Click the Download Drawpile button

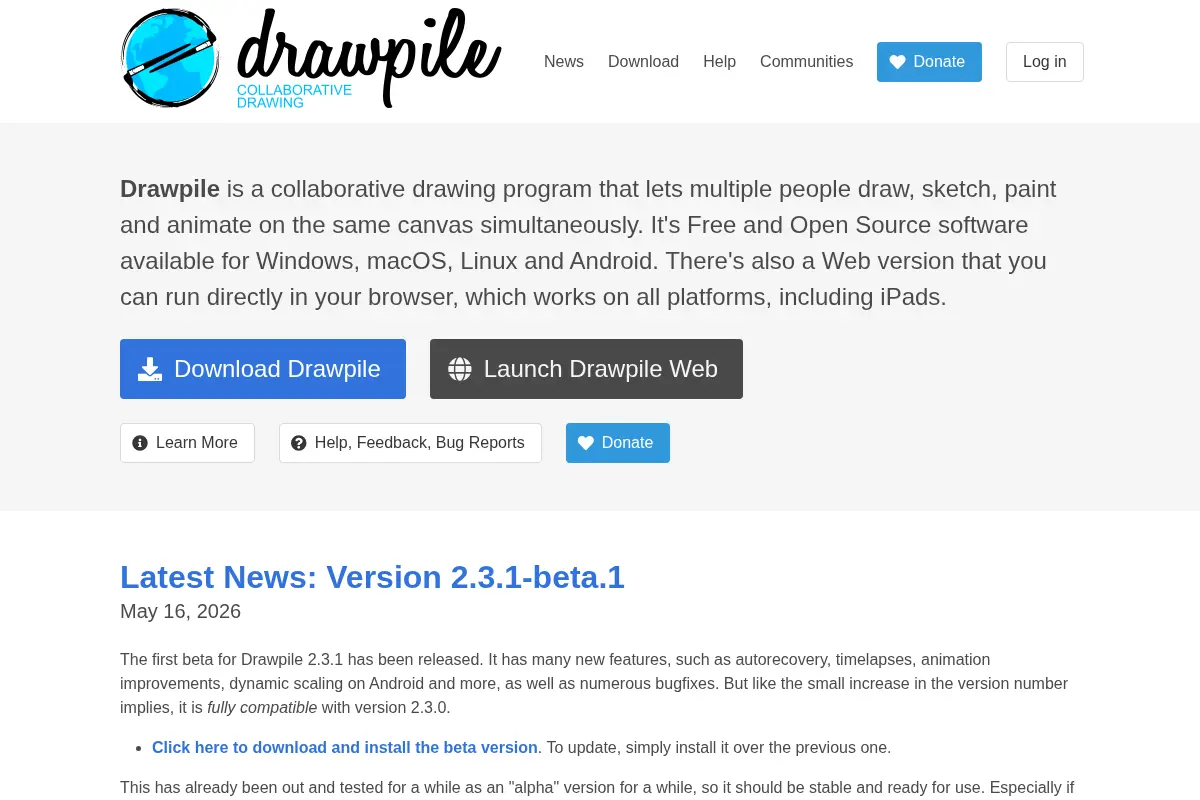(263, 369)
